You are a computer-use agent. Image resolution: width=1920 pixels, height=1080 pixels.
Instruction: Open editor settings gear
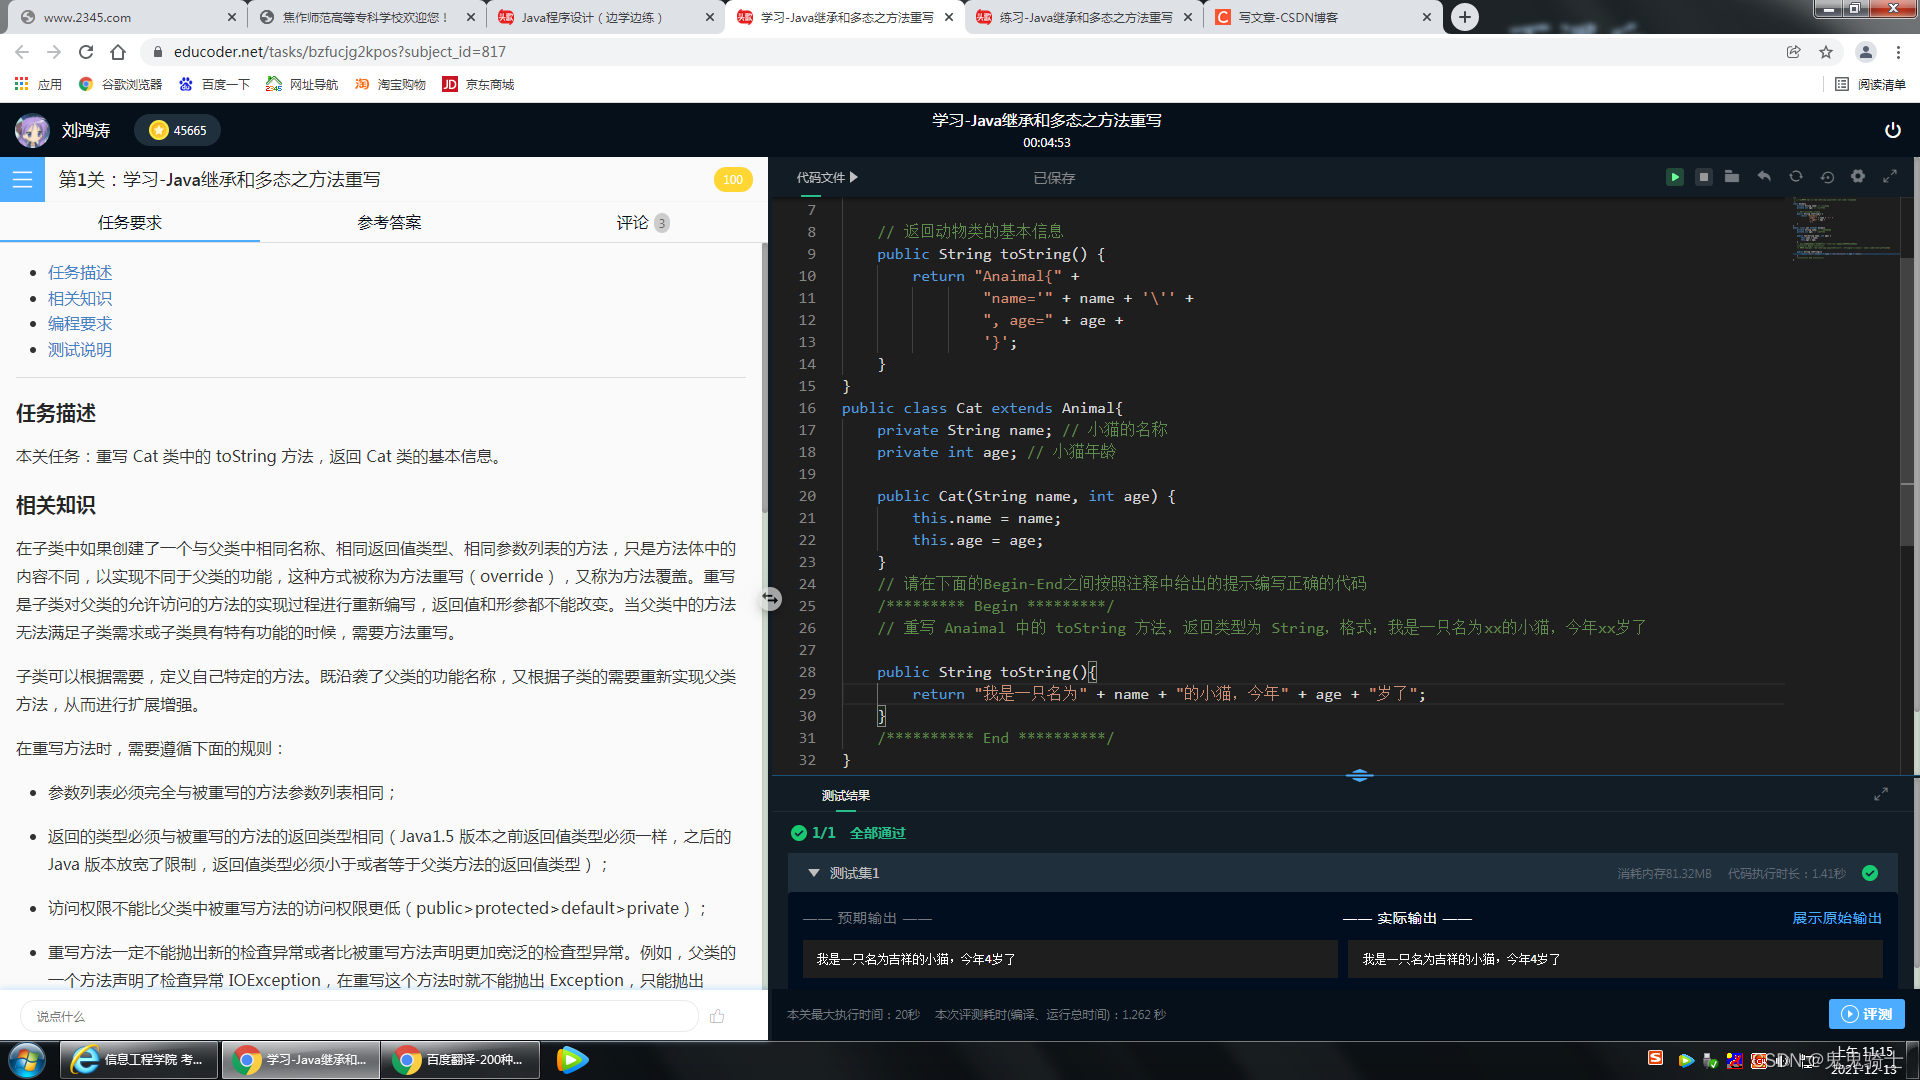tap(1858, 177)
